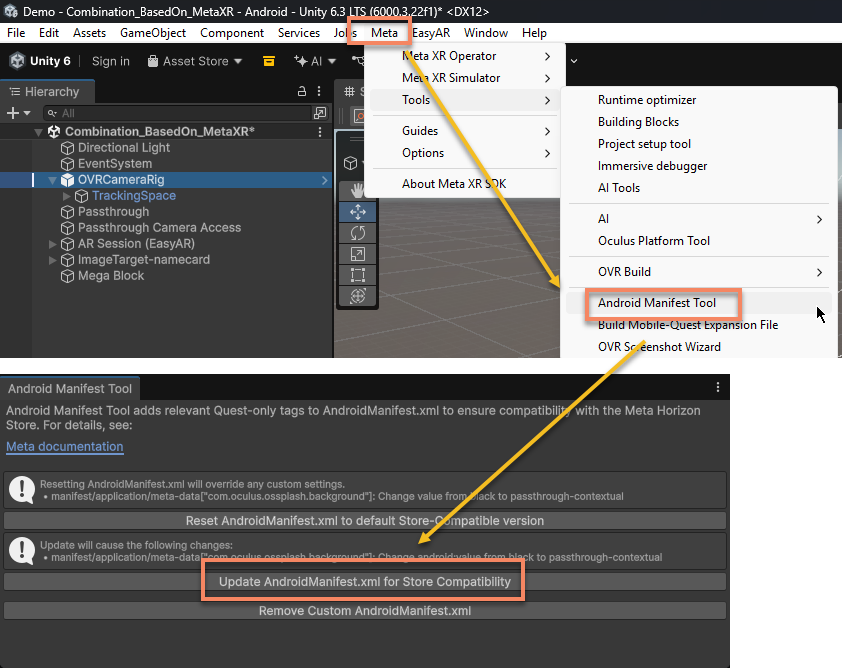
Task: Open the Options submenu
Action: pos(465,153)
